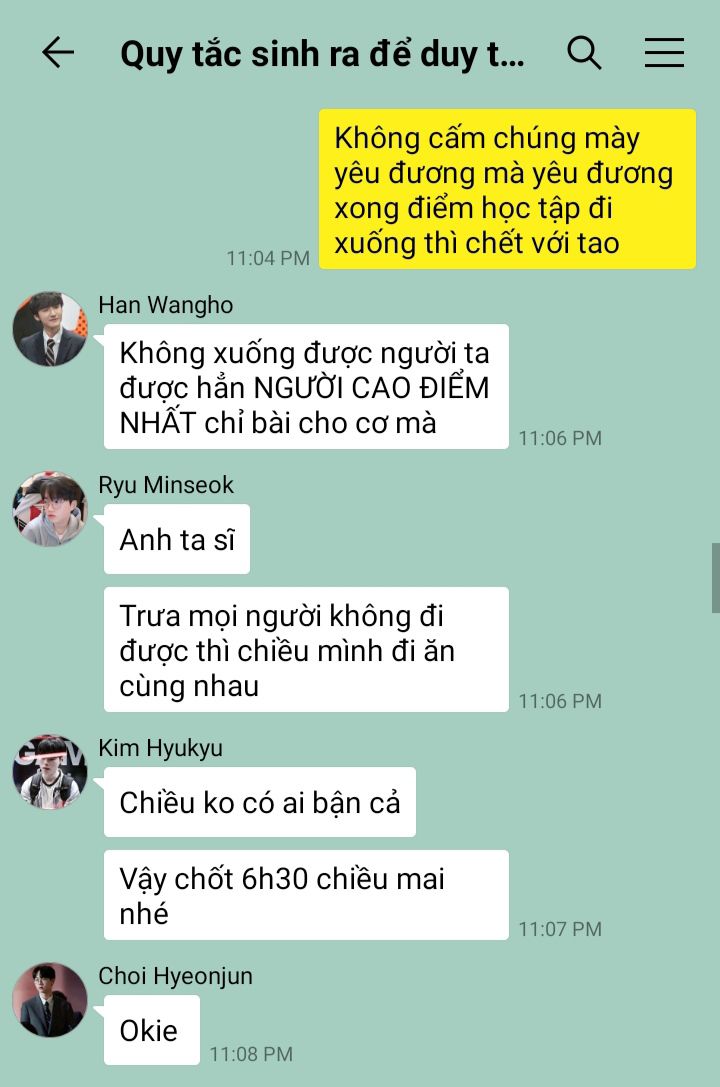Image resolution: width=720 pixels, height=1087 pixels.
Task: Select the 'Vậy chốt 6h30 chiều mai' message
Action: pos(306,895)
